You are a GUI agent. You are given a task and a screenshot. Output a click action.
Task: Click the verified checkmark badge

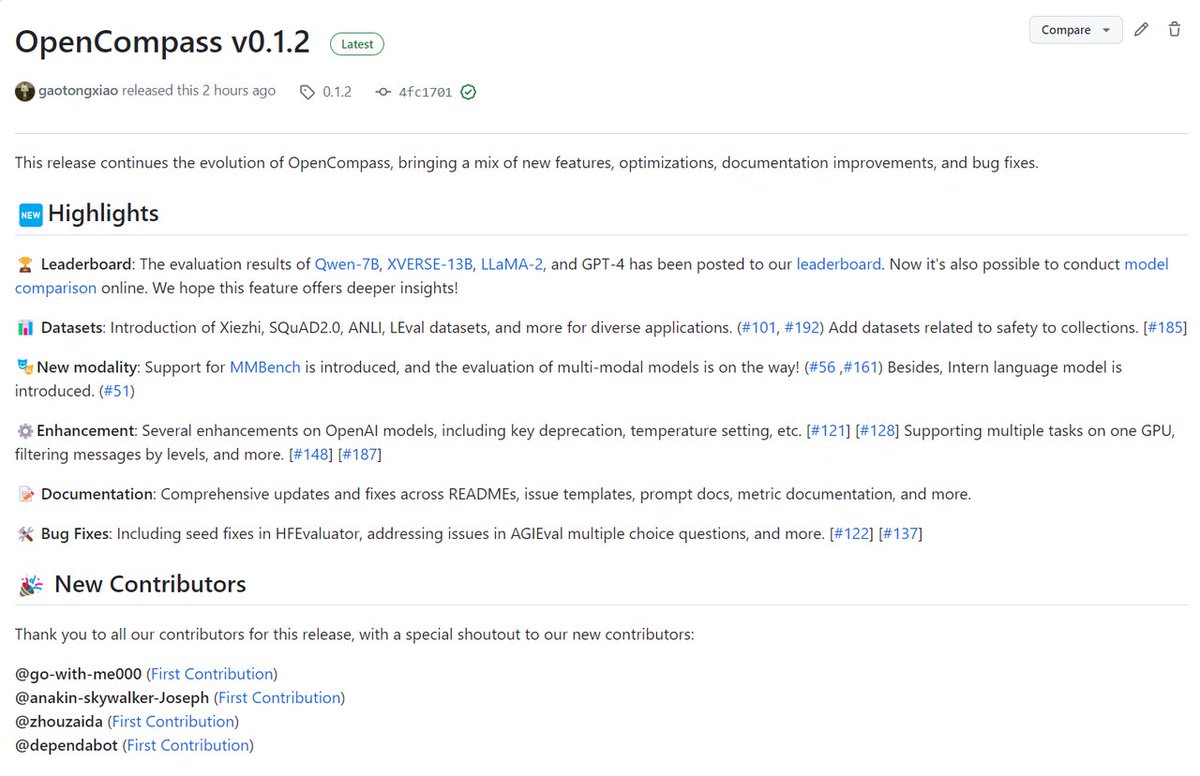467,91
